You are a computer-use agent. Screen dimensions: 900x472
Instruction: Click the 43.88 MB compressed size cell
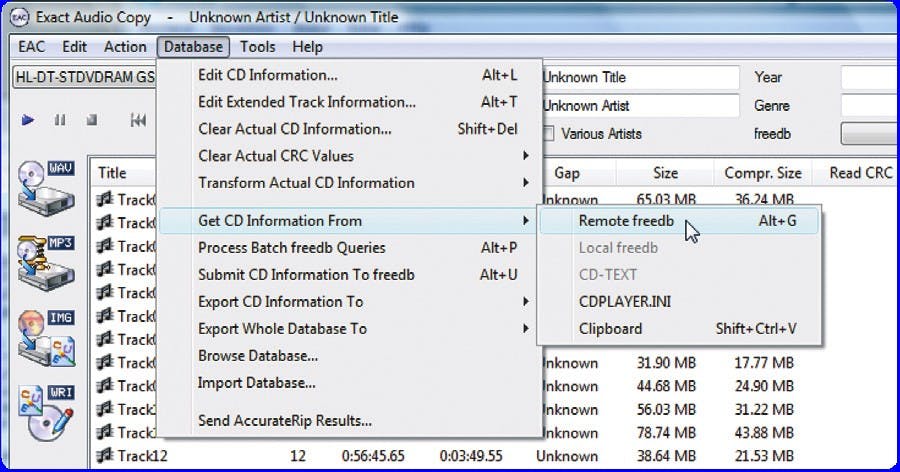click(x=764, y=433)
